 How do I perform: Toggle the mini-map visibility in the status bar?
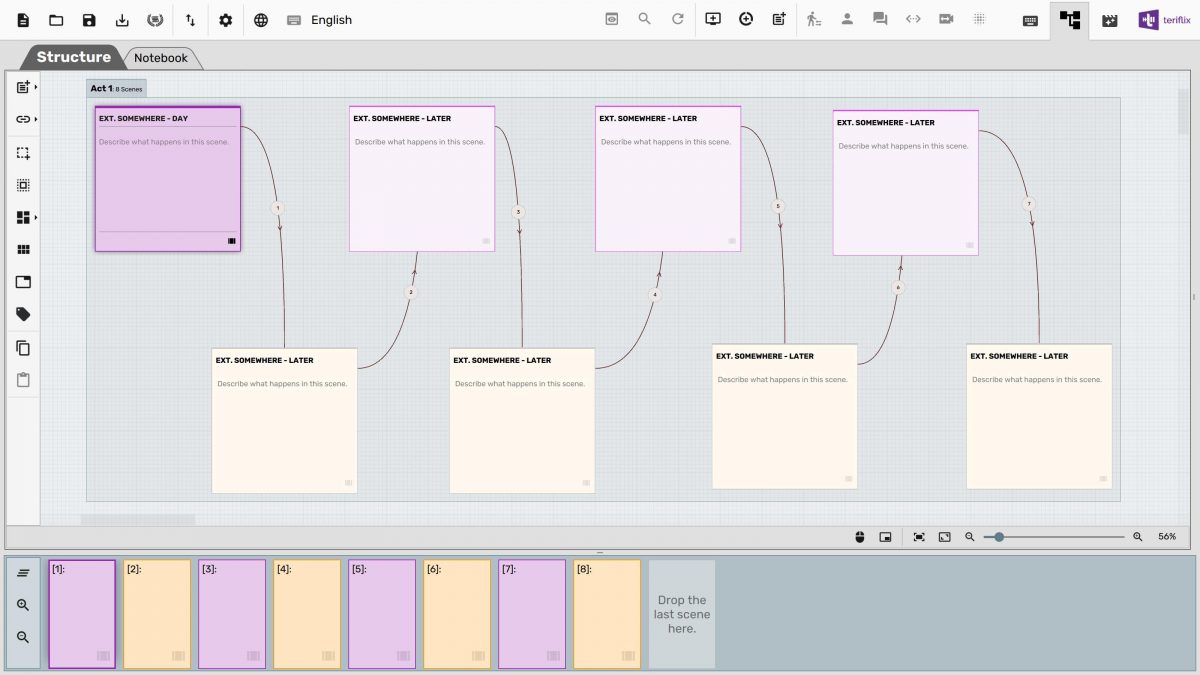pyautogui.click(x=884, y=536)
